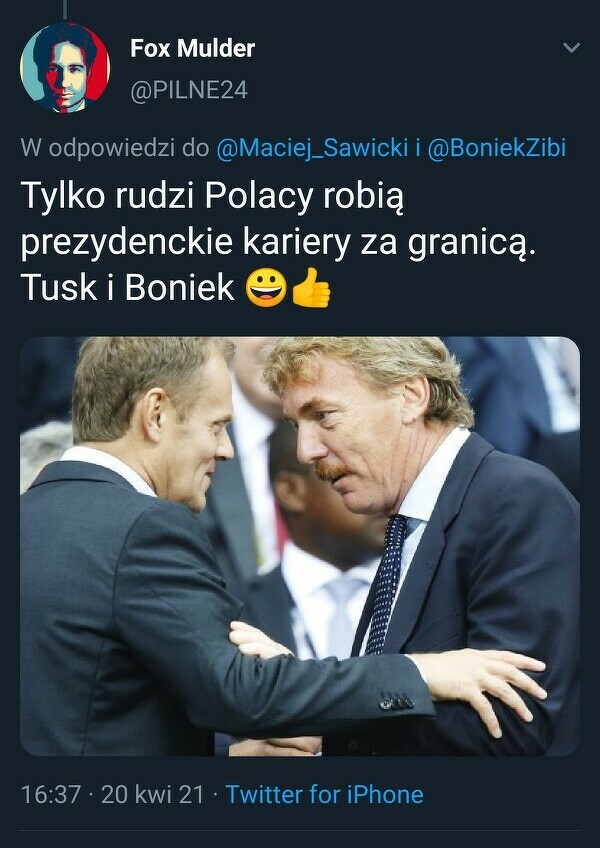Screen dimensions: 600x848
Task: Tap the thread connector line above avatar
Action: pyautogui.click(x=64, y=9)
